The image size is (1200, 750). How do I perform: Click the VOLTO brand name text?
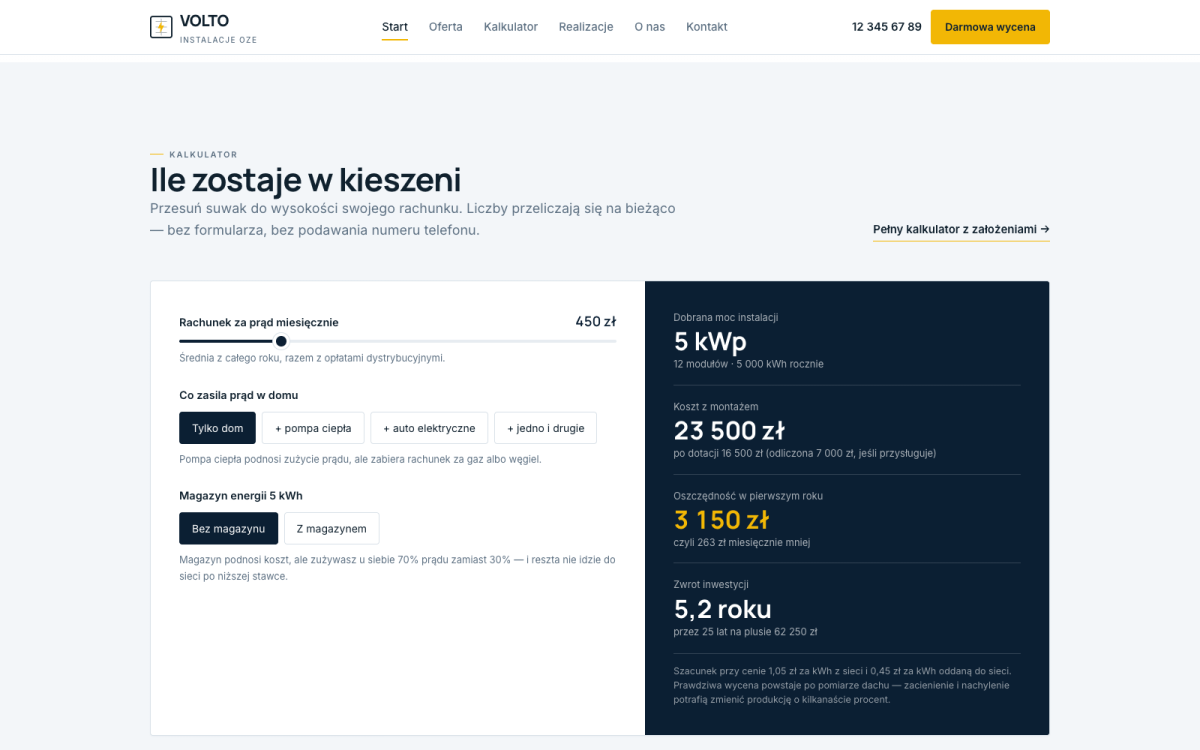tap(204, 21)
